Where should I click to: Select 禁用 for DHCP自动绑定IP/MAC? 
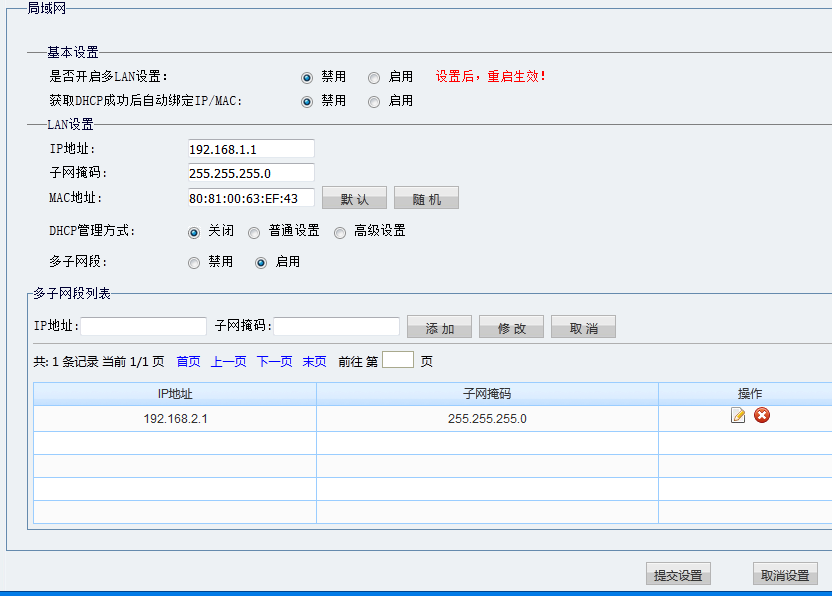coord(307,102)
